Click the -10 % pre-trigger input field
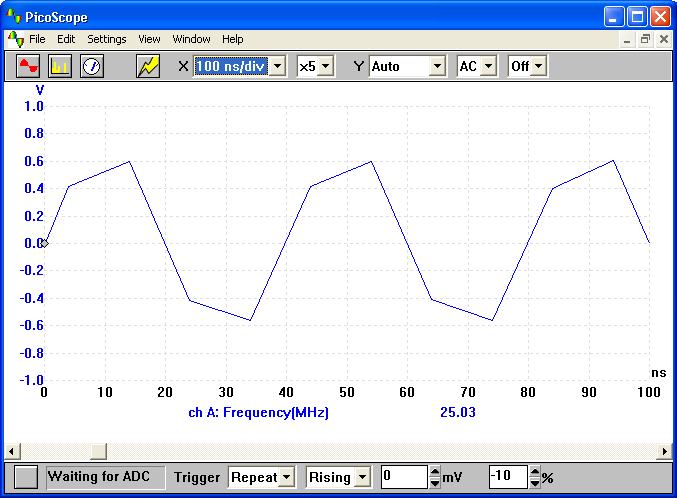The width and height of the screenshot is (677, 498). 508,477
